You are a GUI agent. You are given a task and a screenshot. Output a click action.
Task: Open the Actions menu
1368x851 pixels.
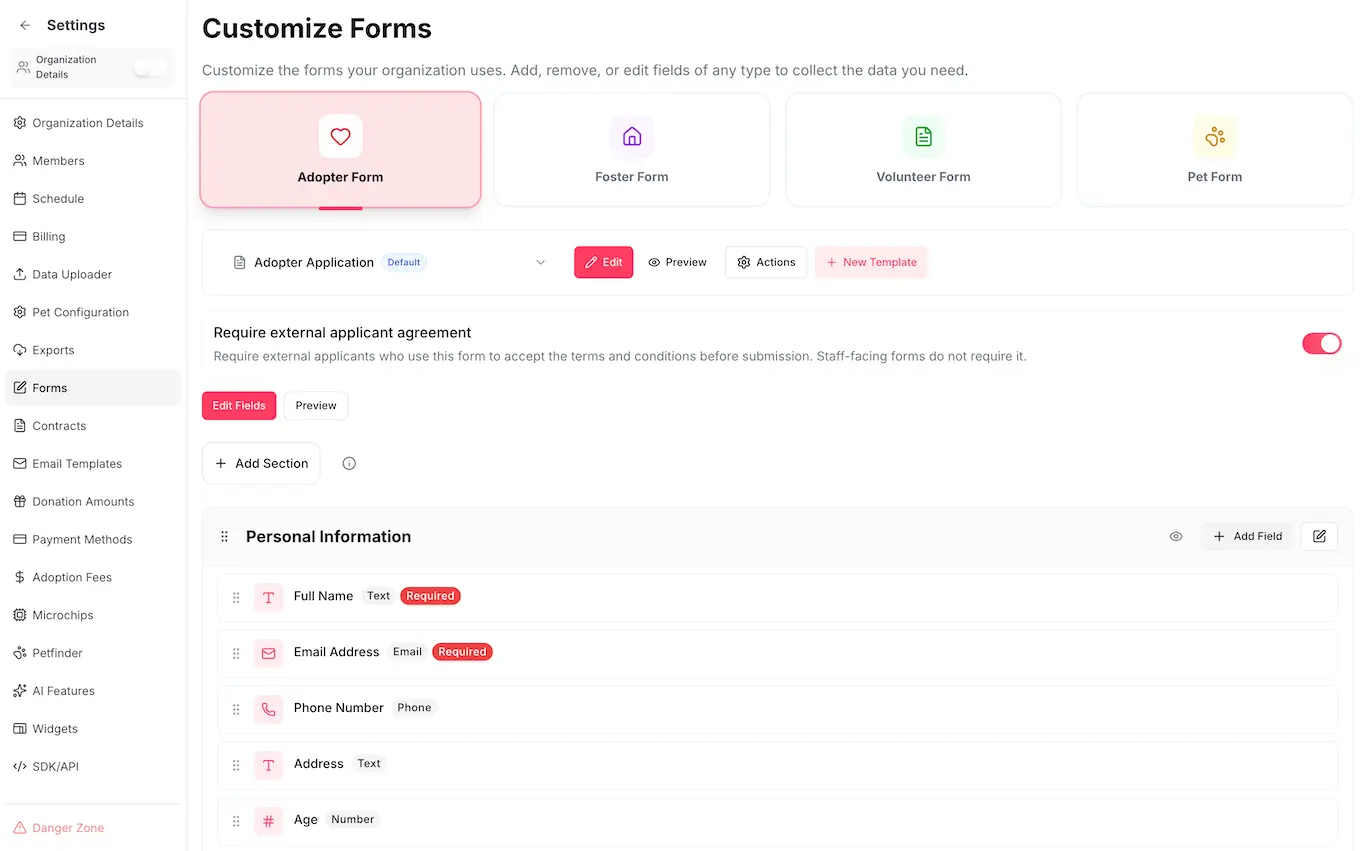[766, 261]
